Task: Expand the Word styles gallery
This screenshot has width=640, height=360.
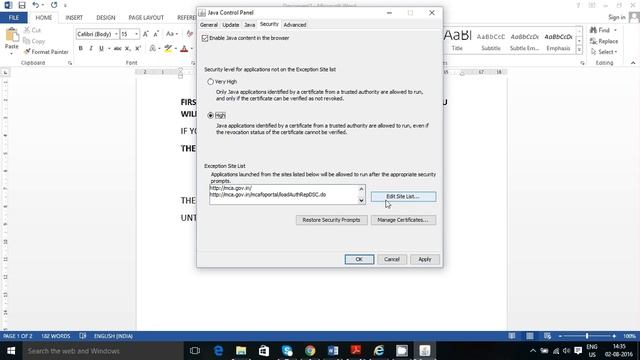Action: pos(579,50)
